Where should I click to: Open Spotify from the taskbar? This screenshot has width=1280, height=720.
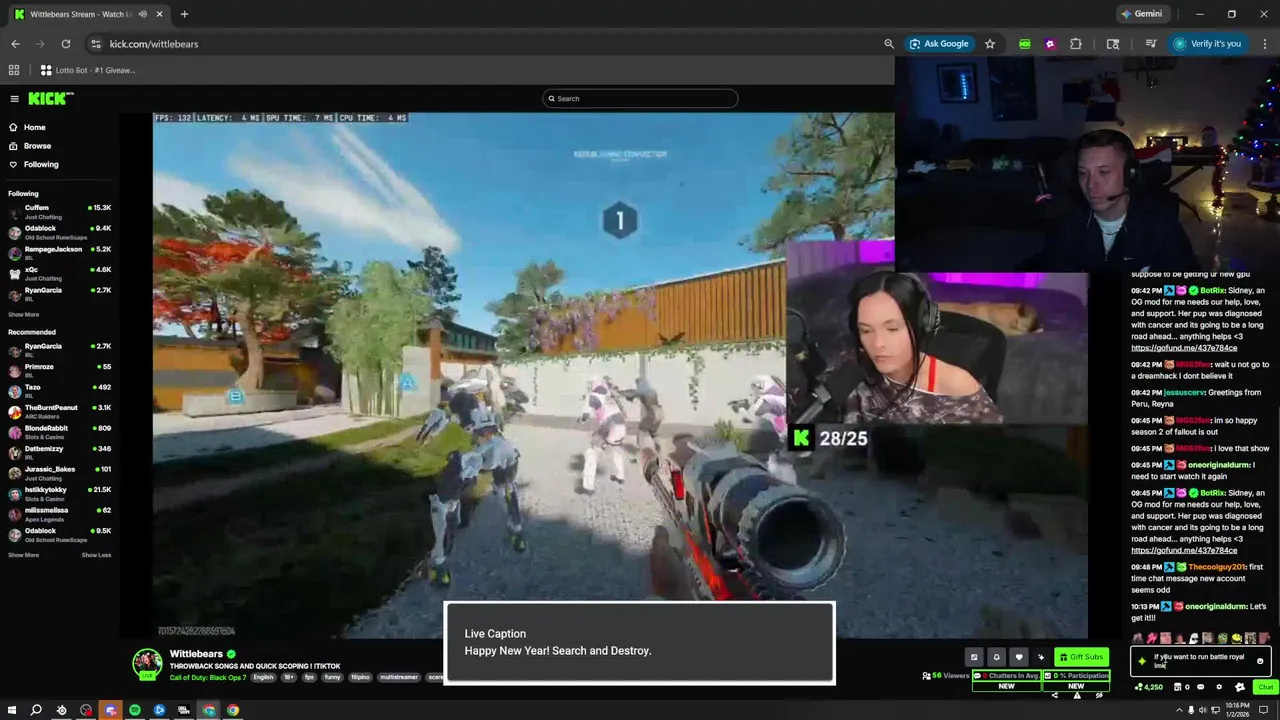(135, 710)
